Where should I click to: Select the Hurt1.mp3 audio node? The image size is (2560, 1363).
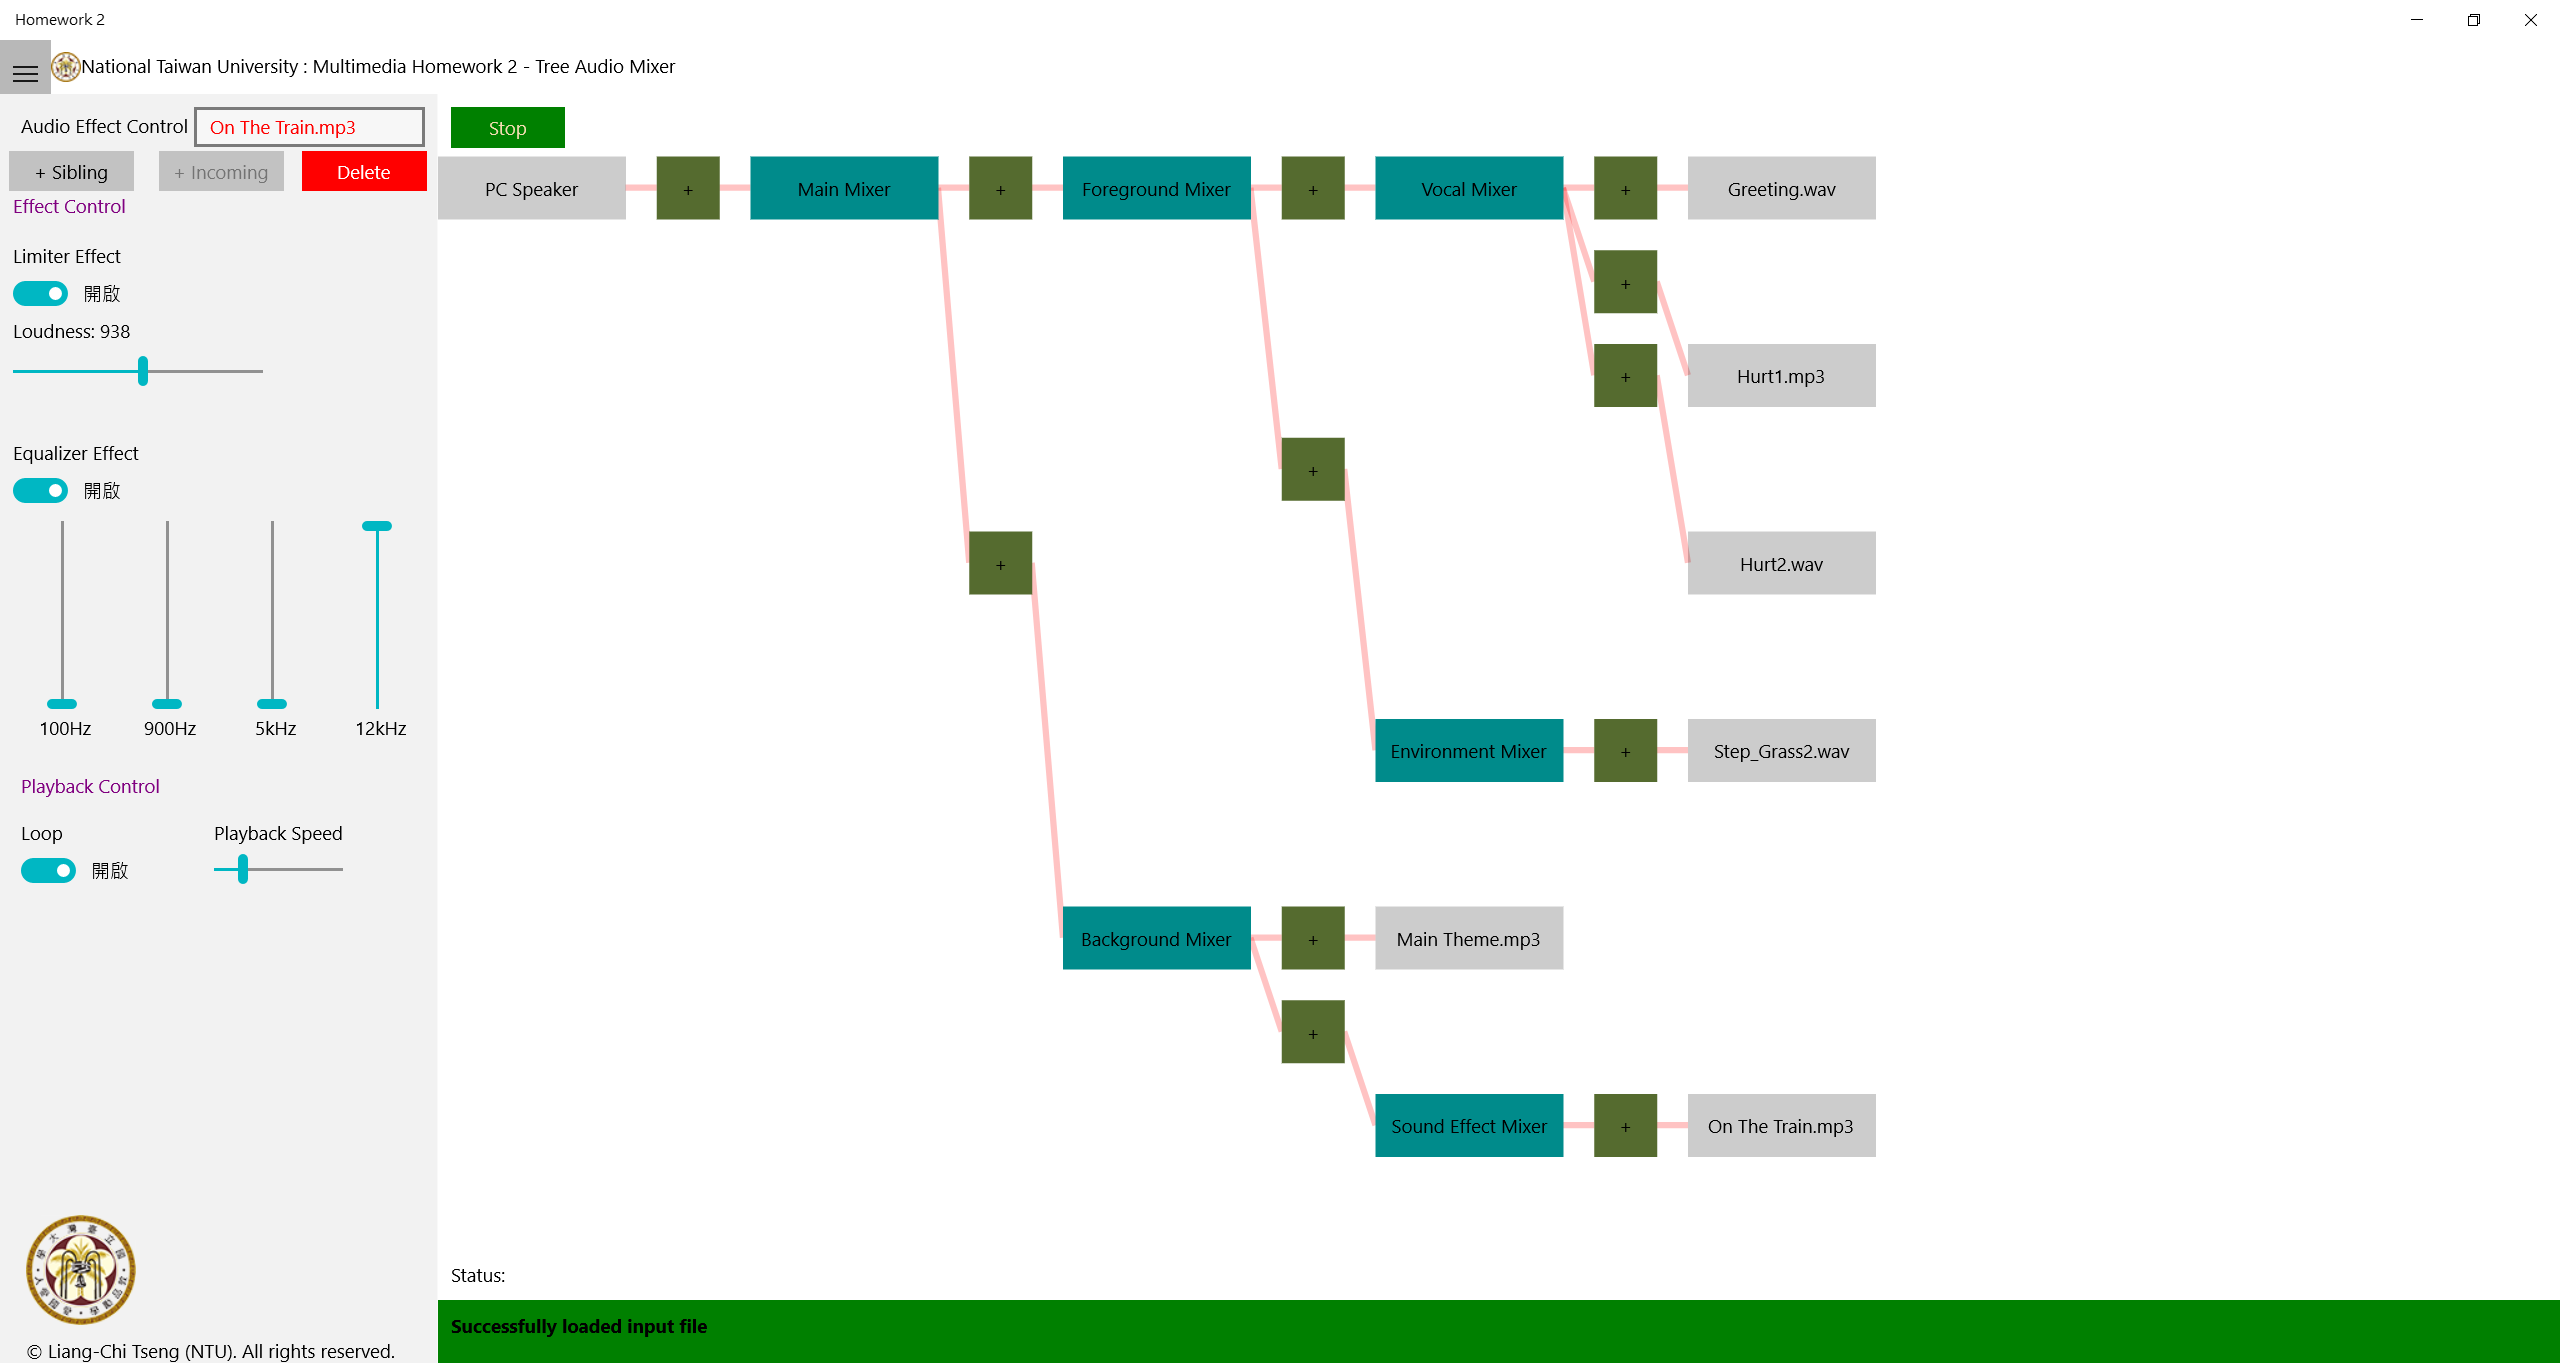coord(1781,376)
